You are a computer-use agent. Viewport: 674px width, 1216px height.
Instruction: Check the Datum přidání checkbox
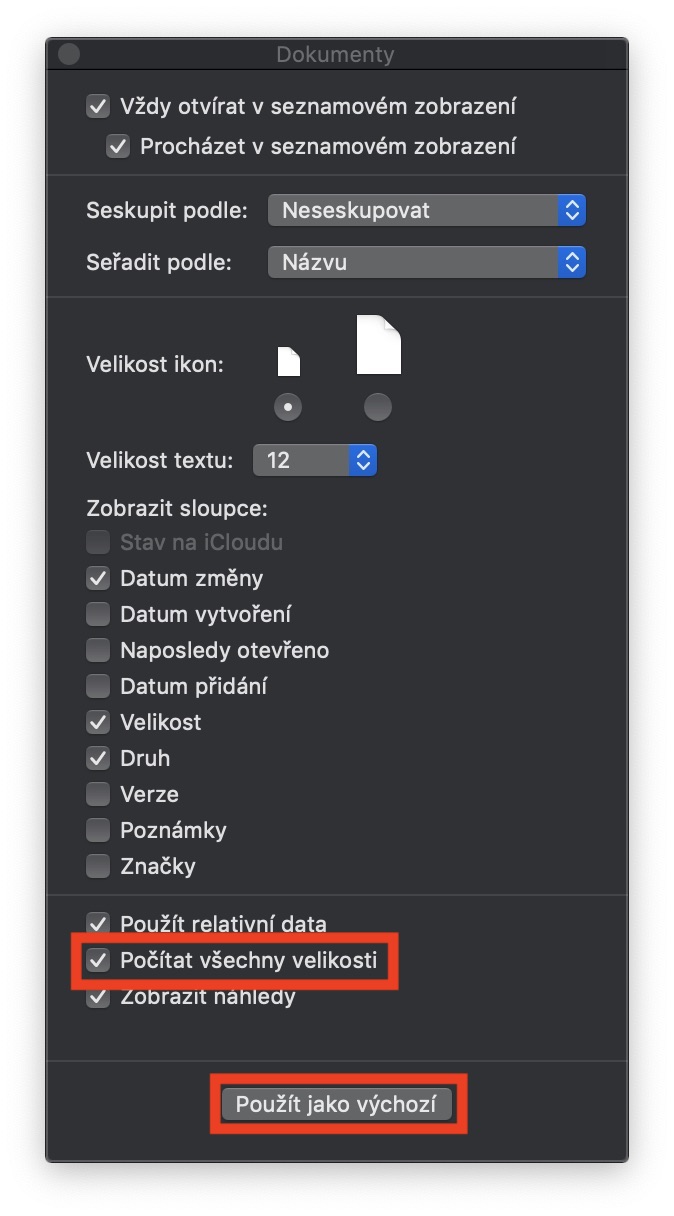point(98,686)
